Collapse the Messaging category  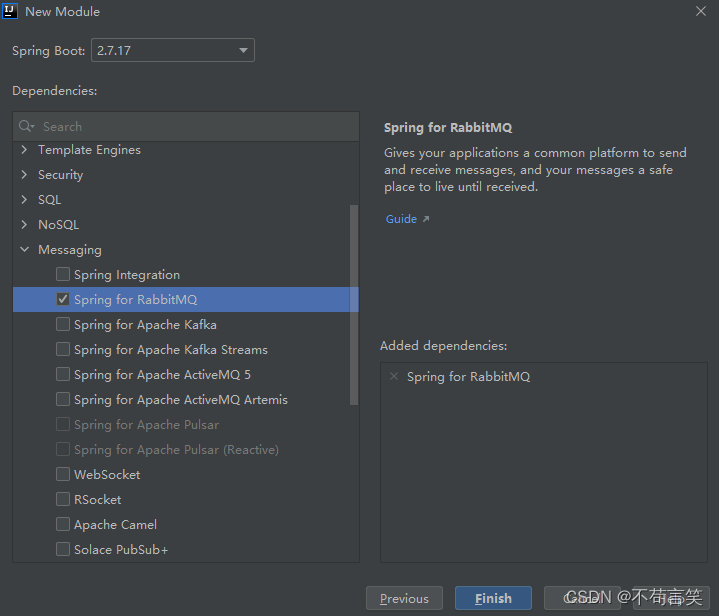24,250
